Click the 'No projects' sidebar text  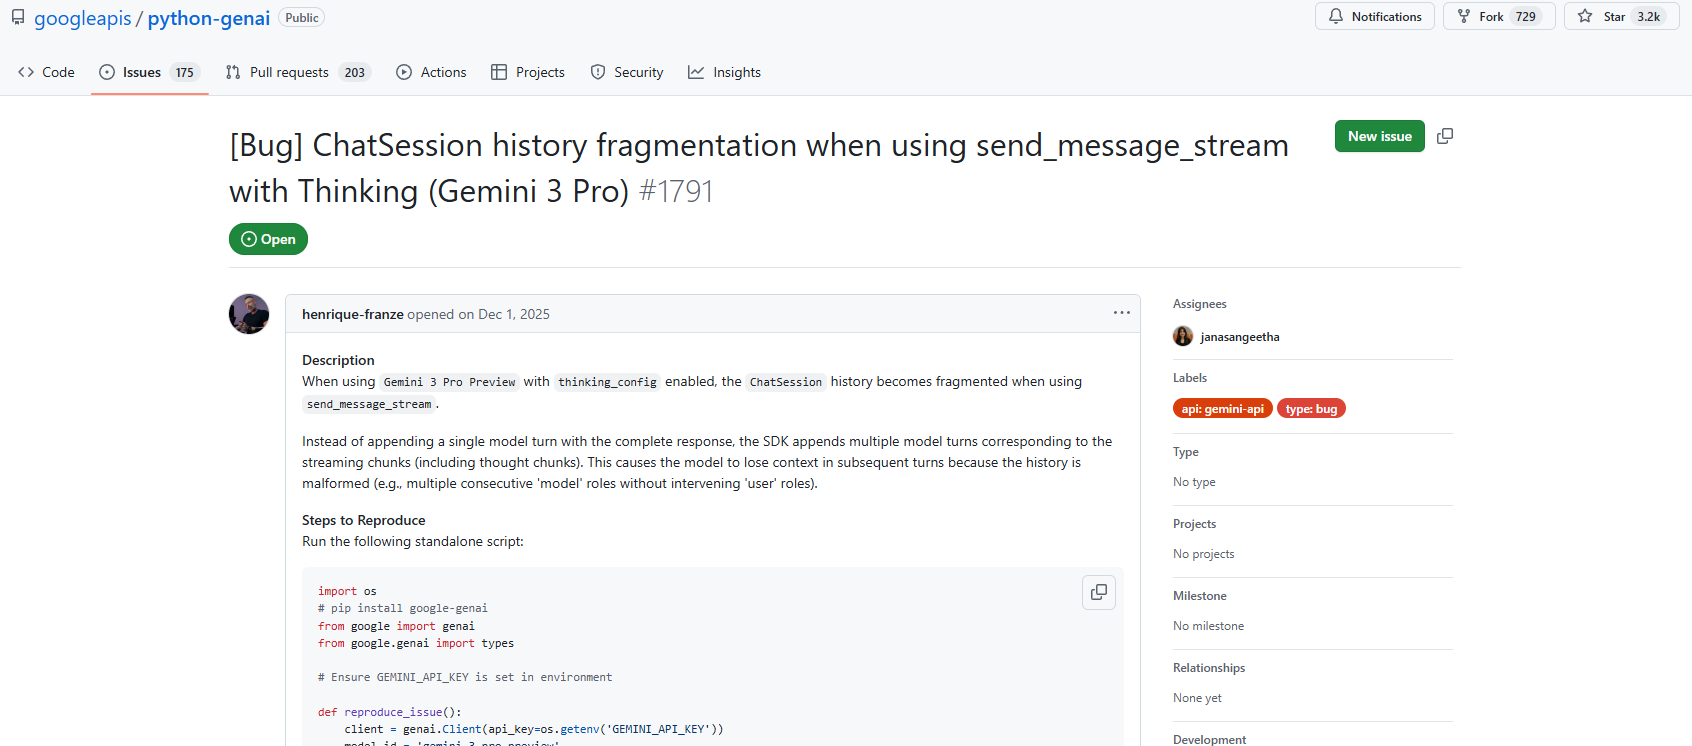pos(1204,554)
